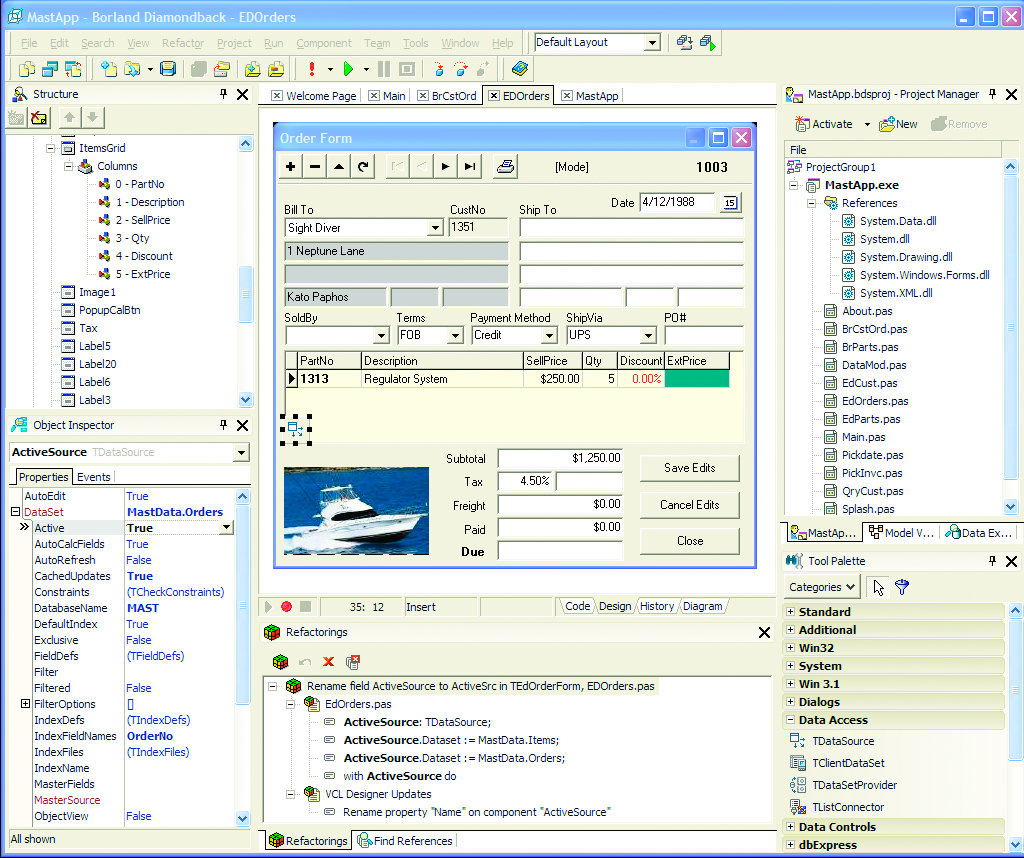Click the printer icon in Order Form
The width and height of the screenshot is (1024, 858).
[506, 167]
